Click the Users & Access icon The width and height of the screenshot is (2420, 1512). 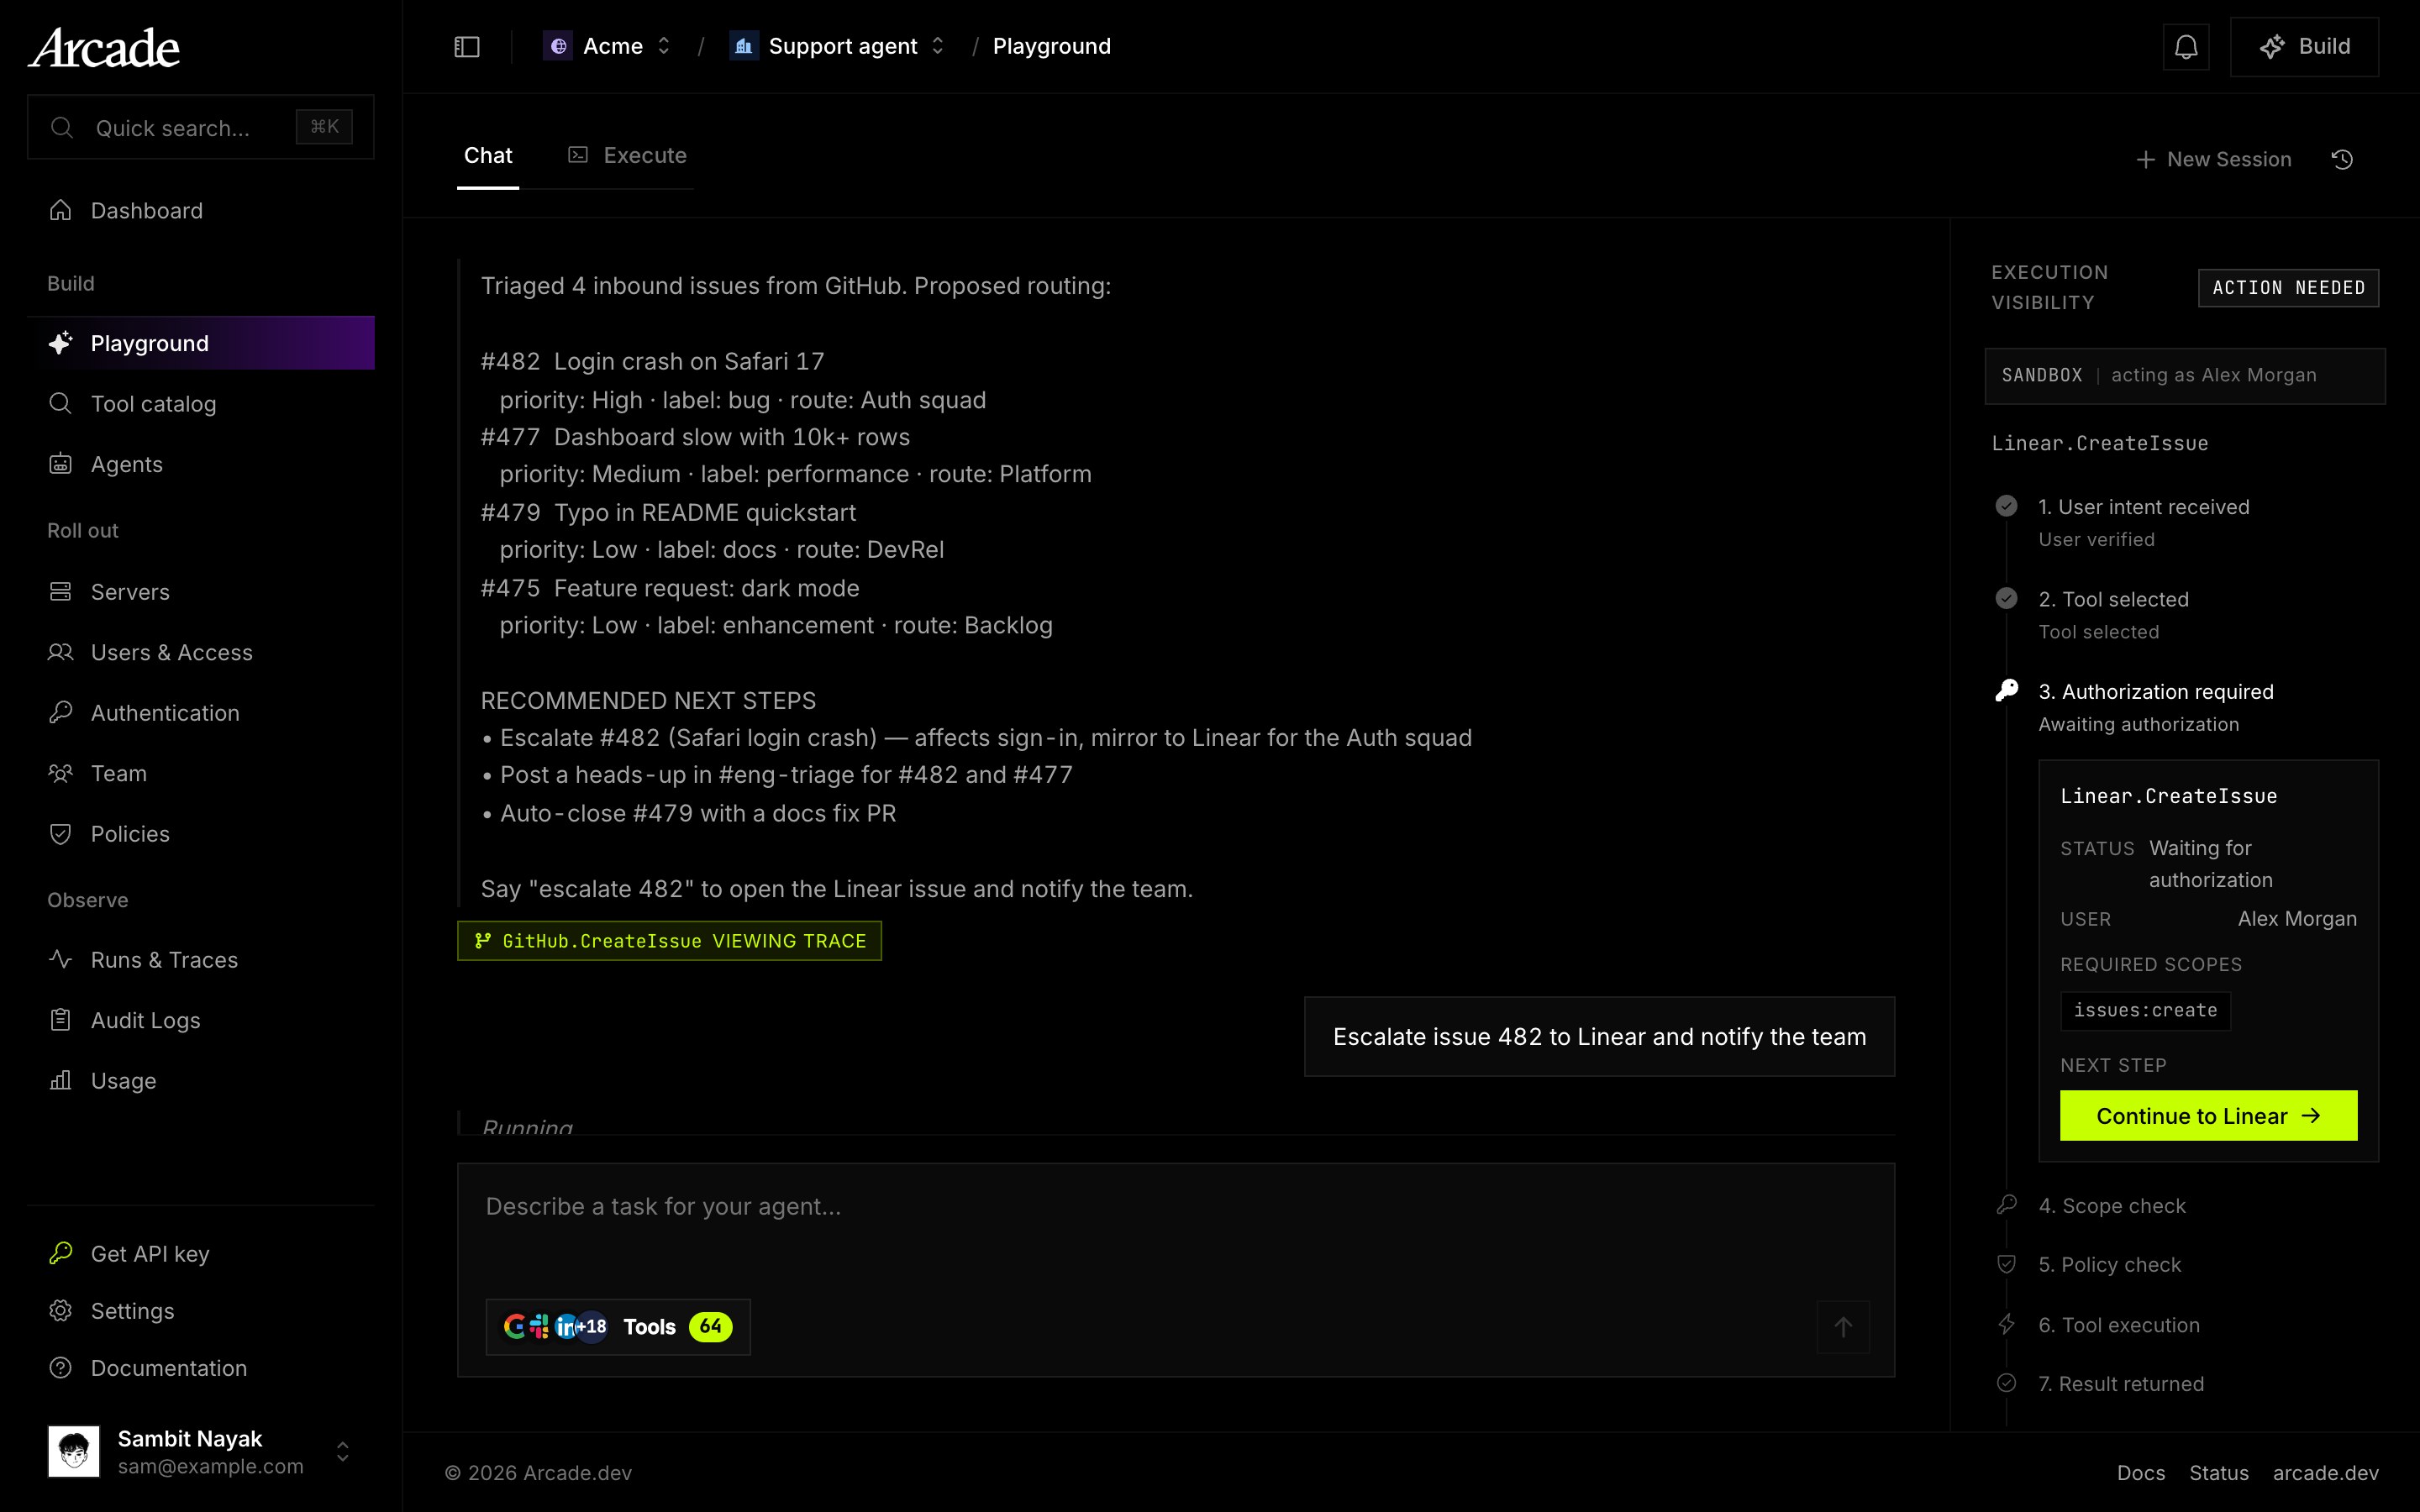(x=61, y=652)
